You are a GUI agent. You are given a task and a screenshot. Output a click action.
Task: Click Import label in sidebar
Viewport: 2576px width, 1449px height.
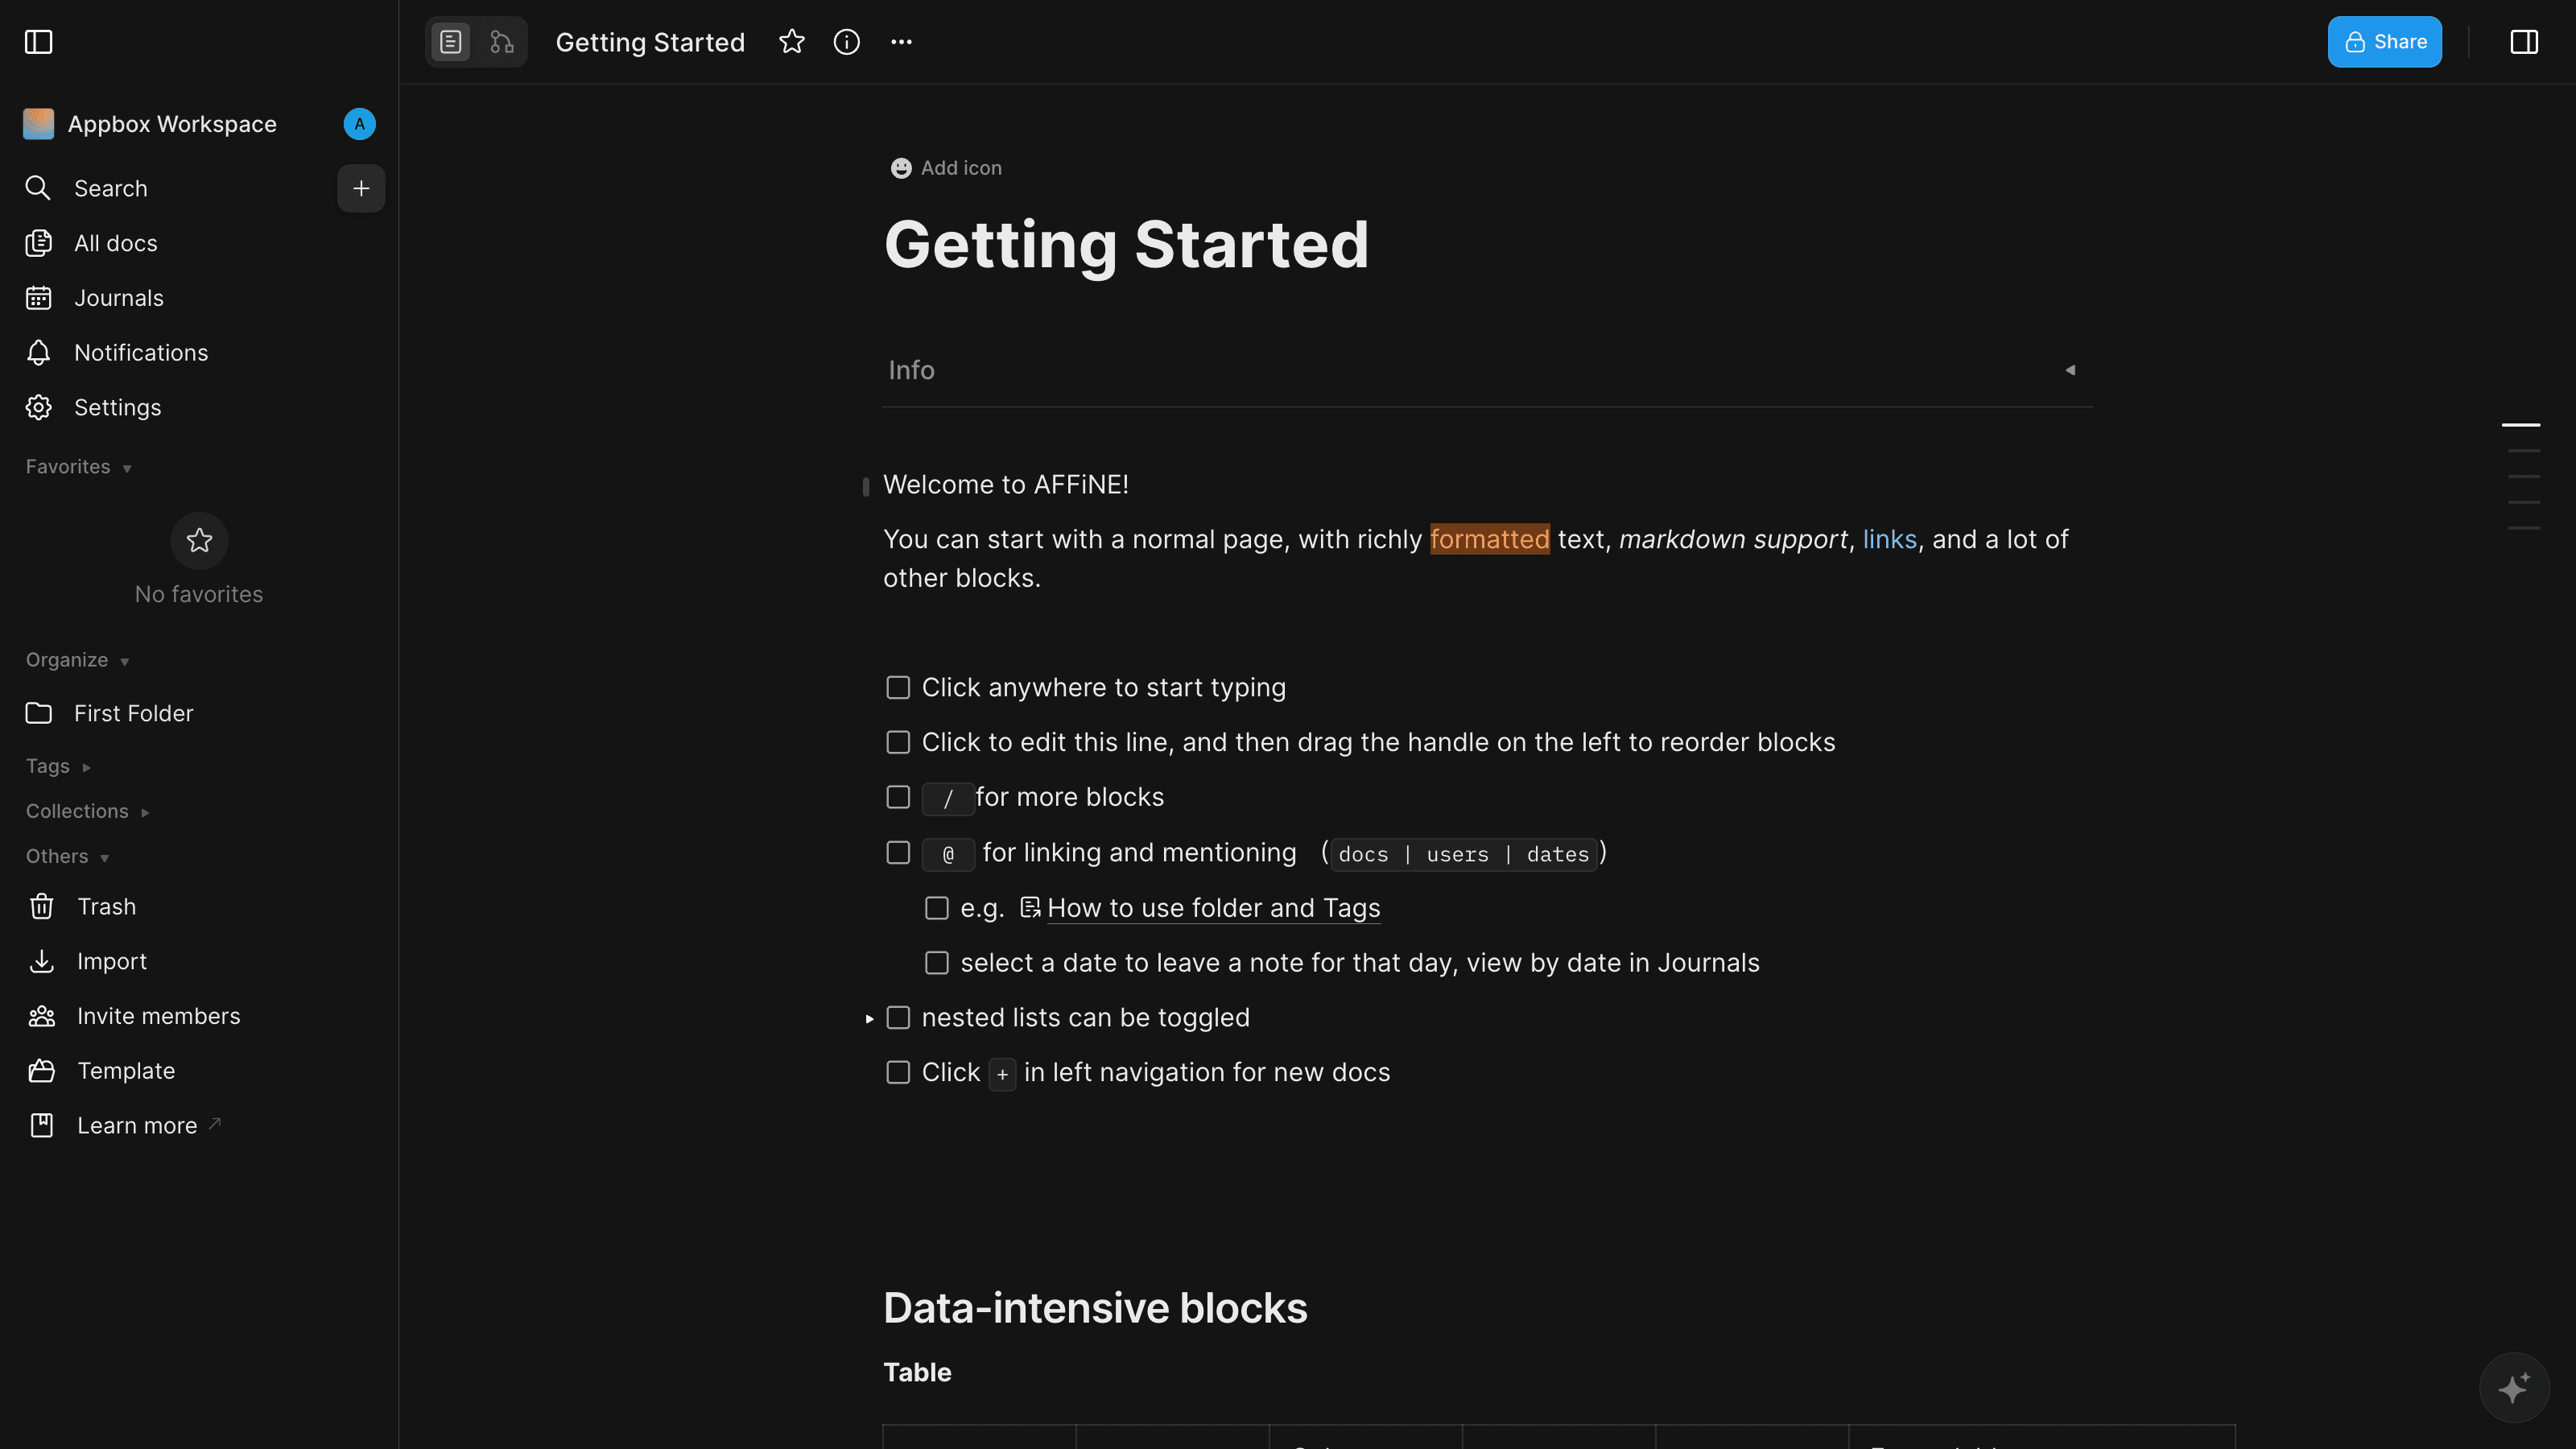click(x=112, y=961)
